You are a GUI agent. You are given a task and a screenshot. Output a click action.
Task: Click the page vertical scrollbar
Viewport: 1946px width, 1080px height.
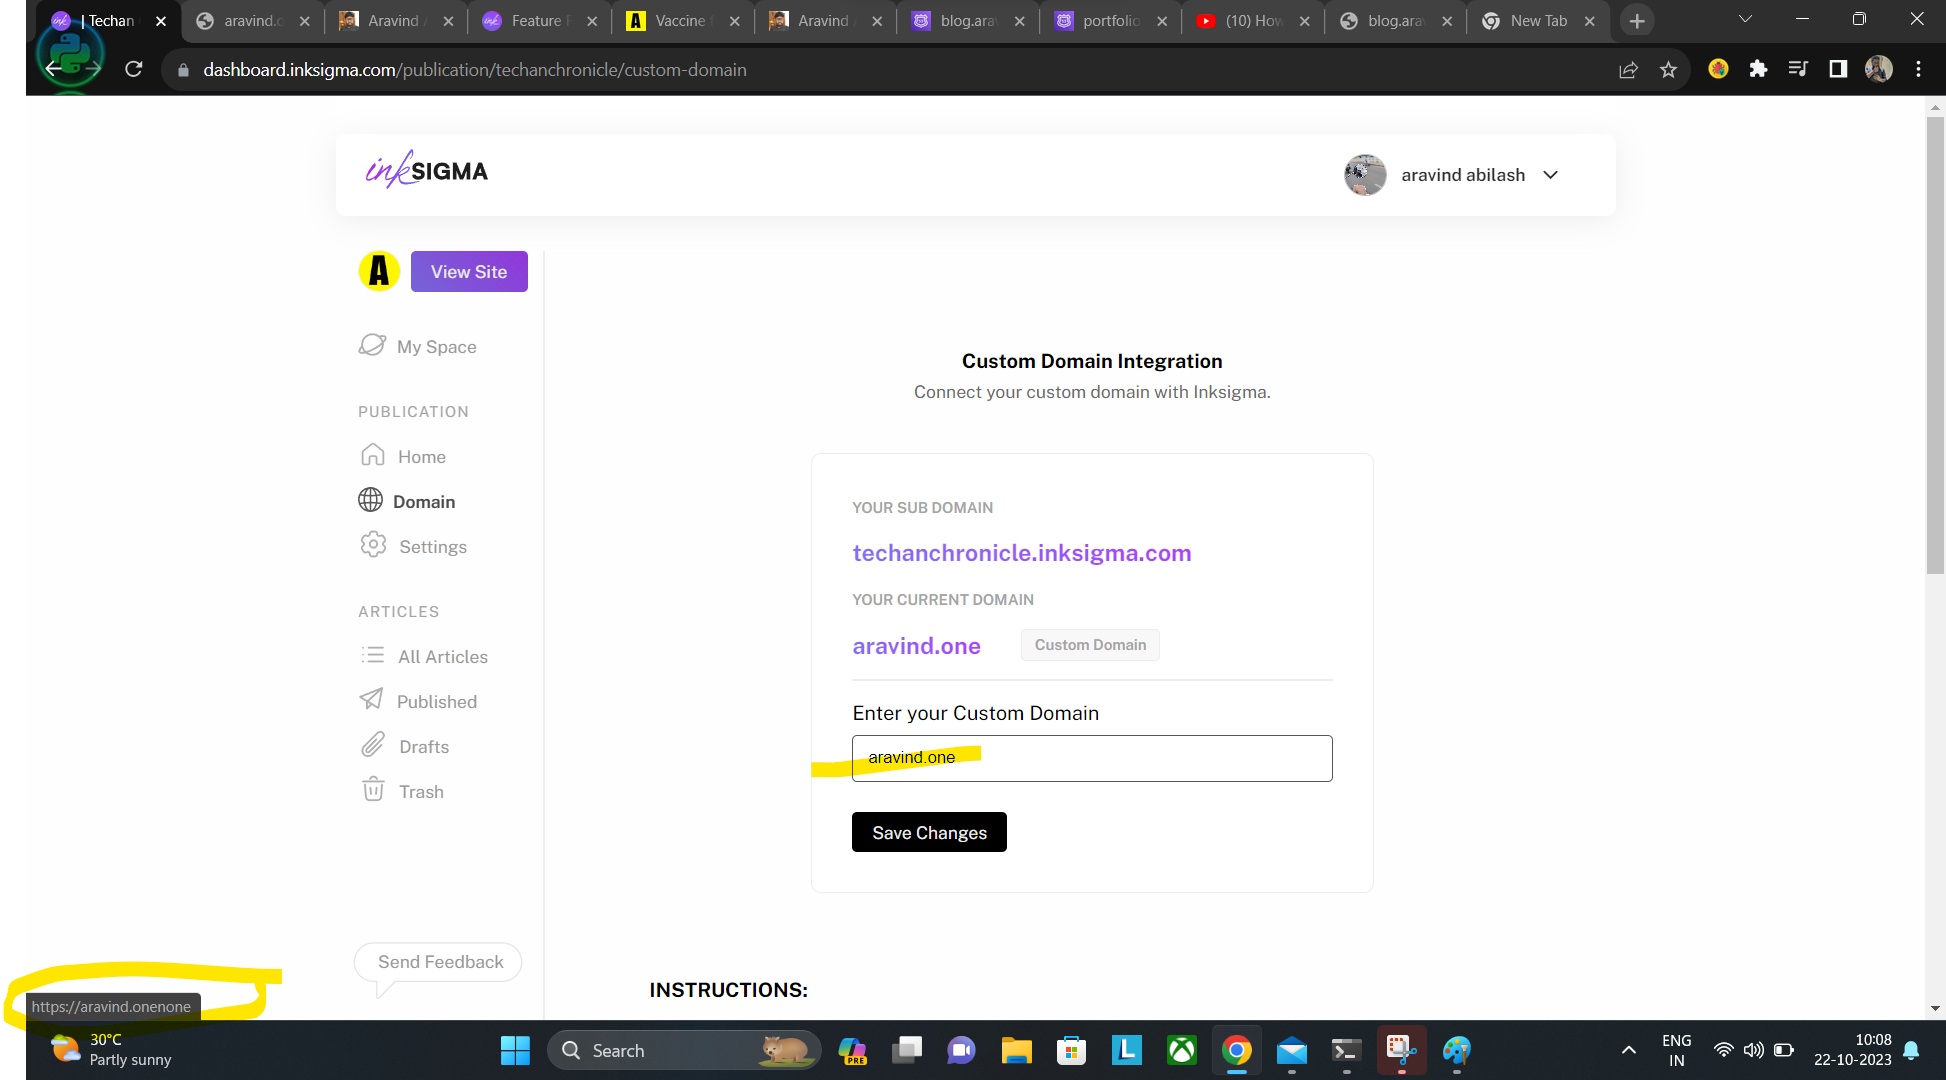coord(1935,345)
